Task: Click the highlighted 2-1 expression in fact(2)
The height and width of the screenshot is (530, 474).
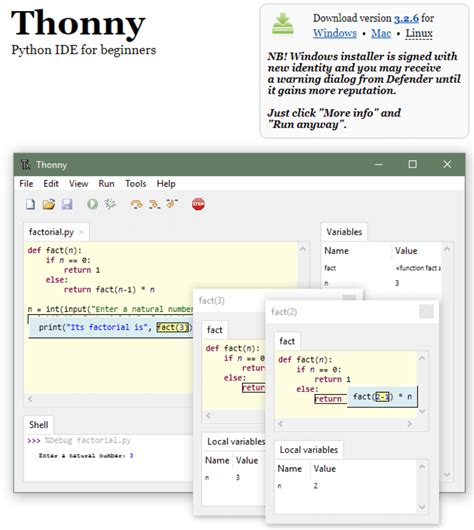Action: [x=382, y=396]
